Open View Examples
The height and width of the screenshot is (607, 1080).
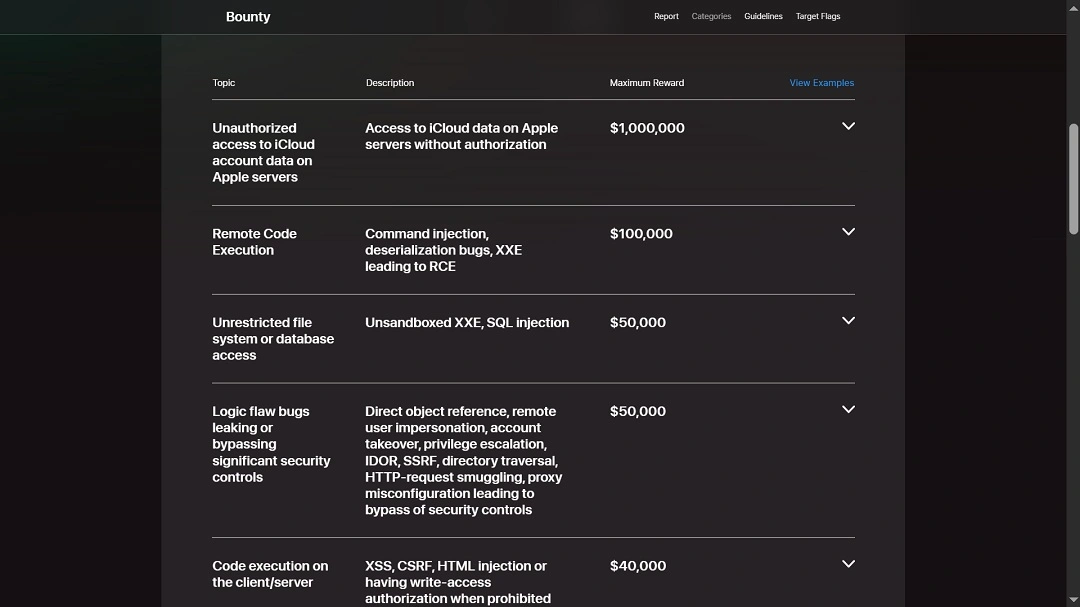[821, 83]
